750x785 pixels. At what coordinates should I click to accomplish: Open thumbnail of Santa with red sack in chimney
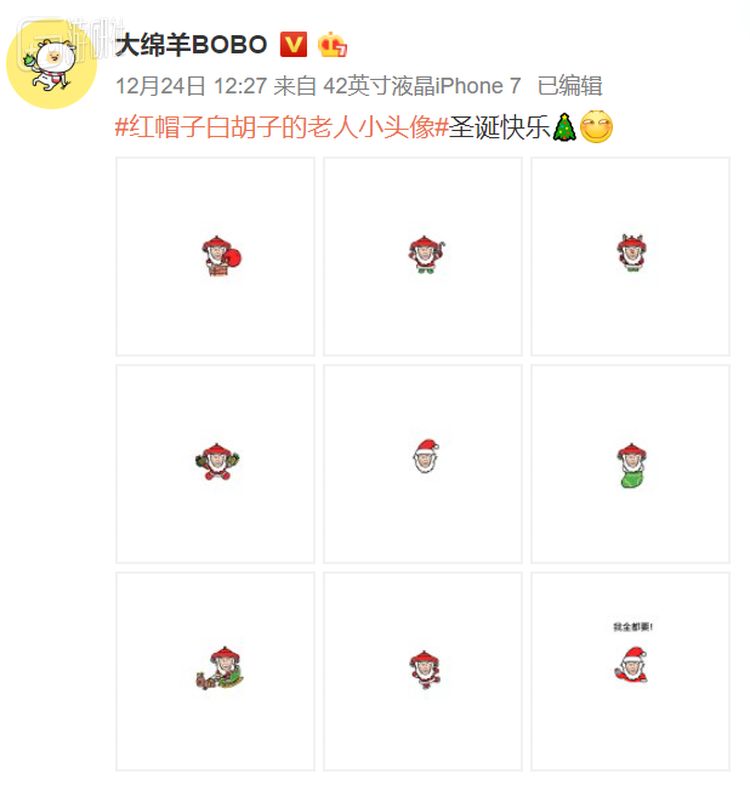(215, 256)
